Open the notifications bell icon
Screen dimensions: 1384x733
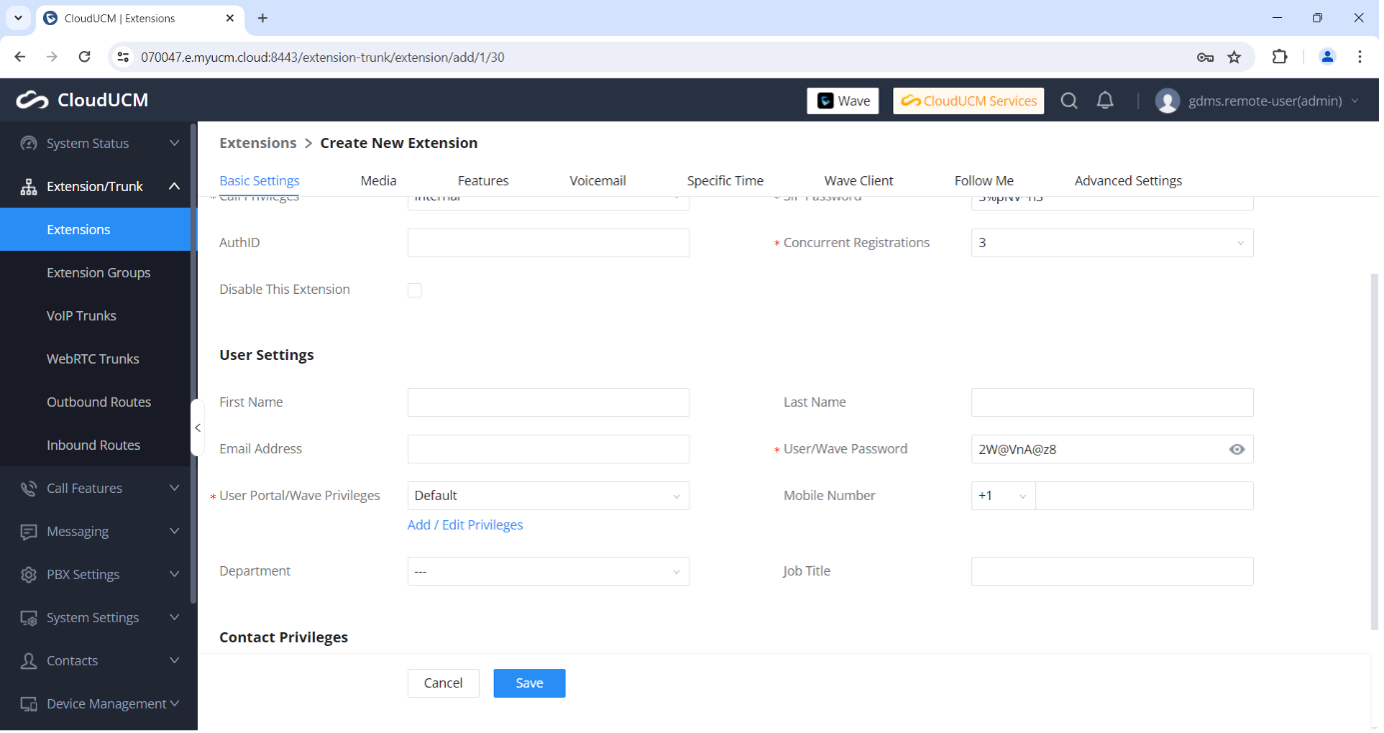(x=1105, y=100)
